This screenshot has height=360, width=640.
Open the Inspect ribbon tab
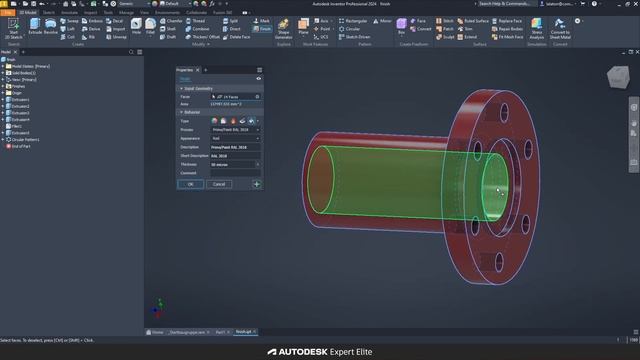[x=91, y=13]
